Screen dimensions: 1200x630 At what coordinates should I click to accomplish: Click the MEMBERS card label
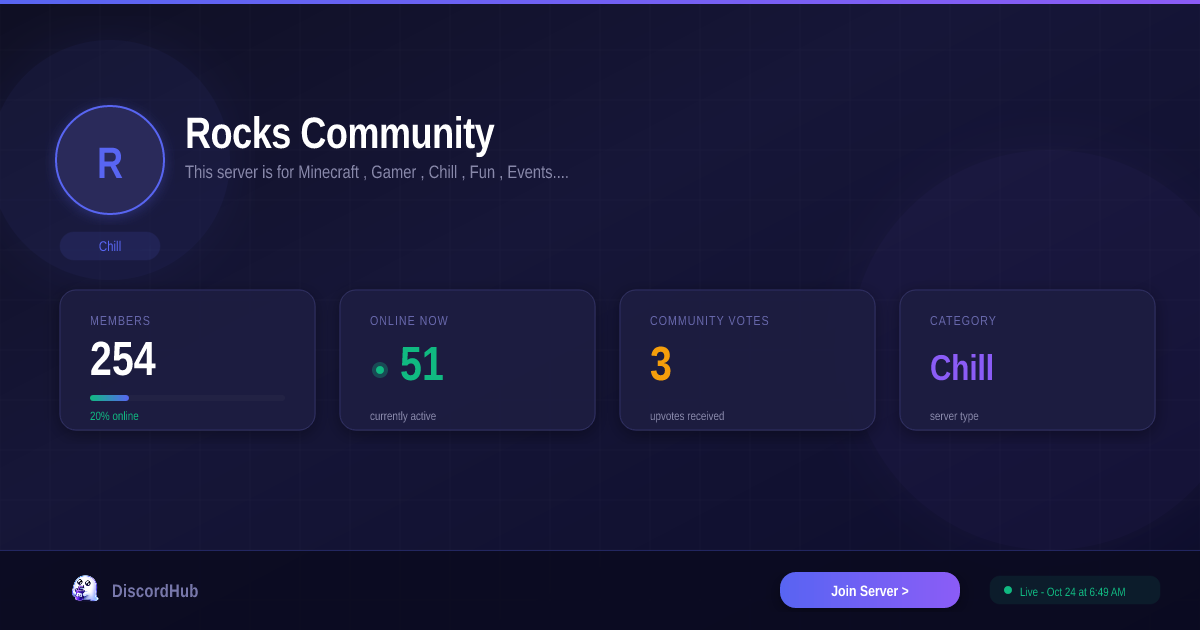coord(120,321)
